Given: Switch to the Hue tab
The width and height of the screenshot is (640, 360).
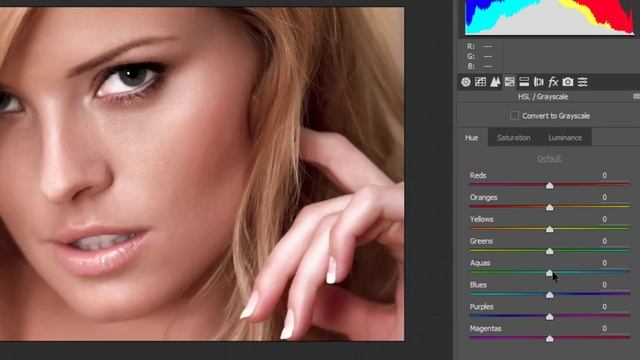Looking at the screenshot, I should pos(471,138).
